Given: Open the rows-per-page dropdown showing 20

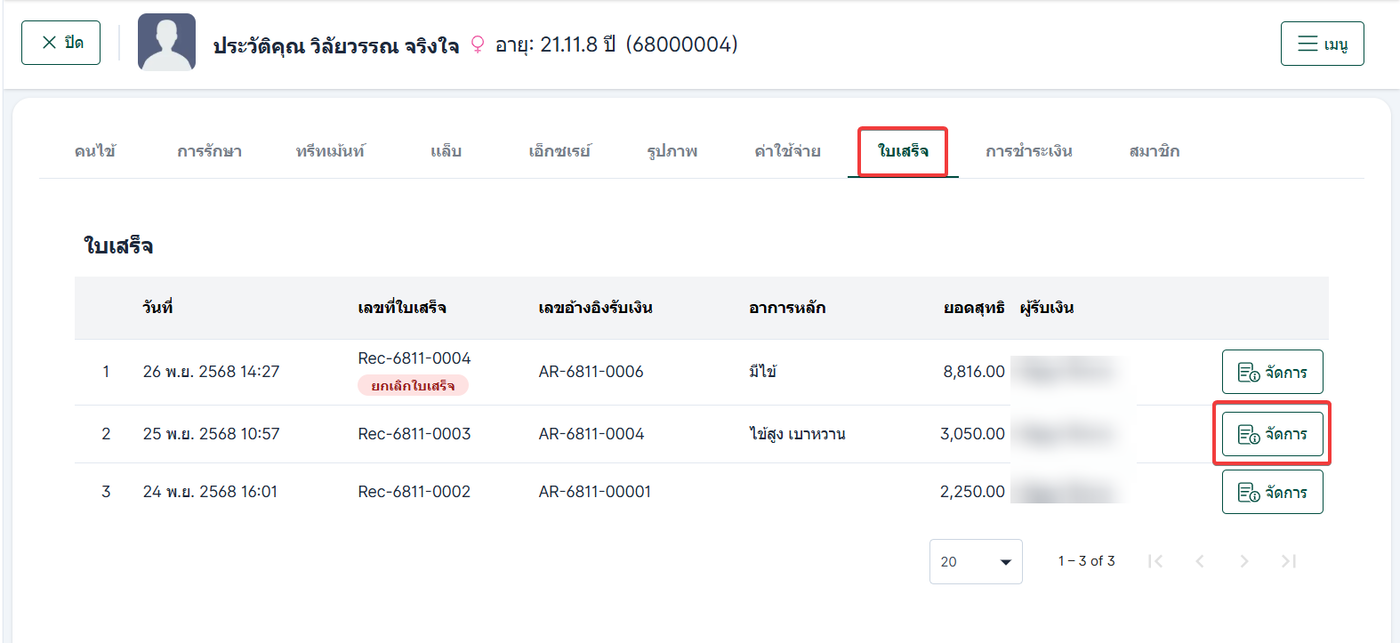Looking at the screenshot, I should (975, 561).
